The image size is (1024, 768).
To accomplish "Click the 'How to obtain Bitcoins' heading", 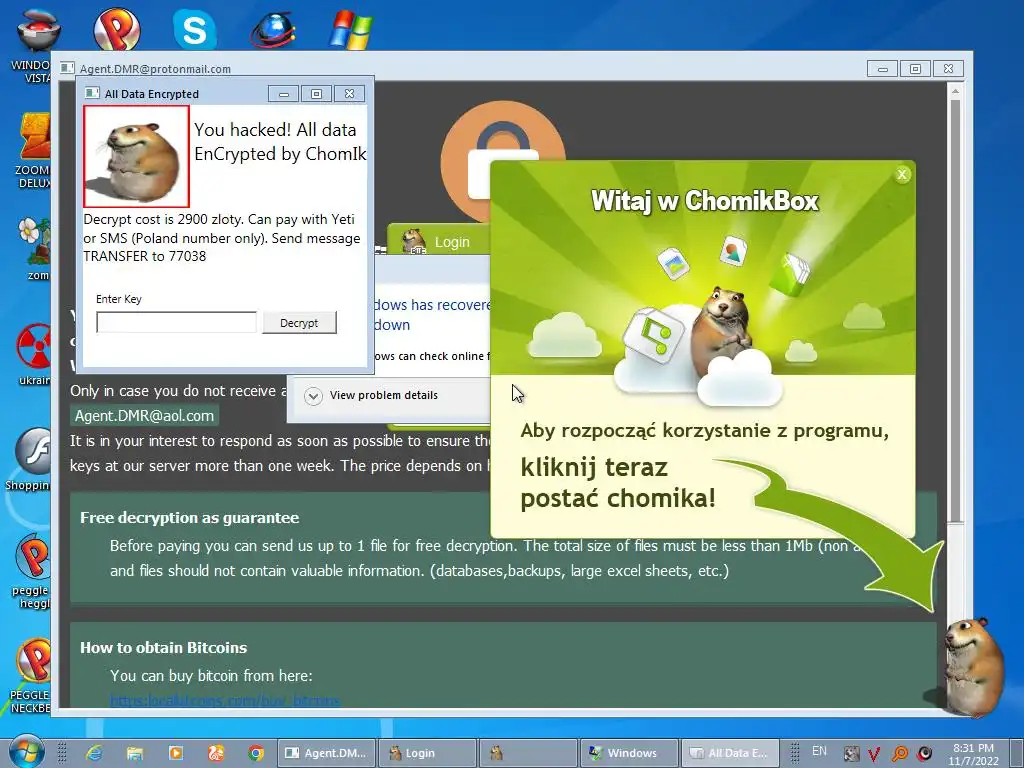I will (x=163, y=647).
